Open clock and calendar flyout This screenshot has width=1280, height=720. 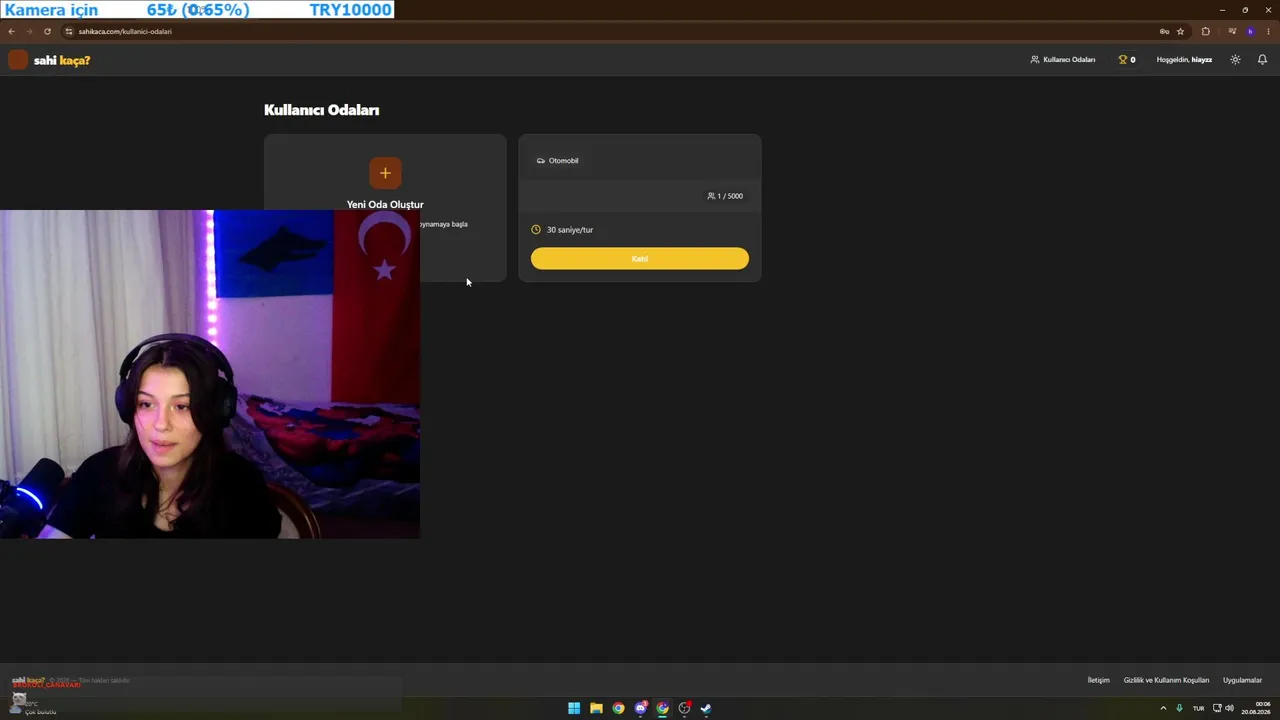pos(1256,708)
